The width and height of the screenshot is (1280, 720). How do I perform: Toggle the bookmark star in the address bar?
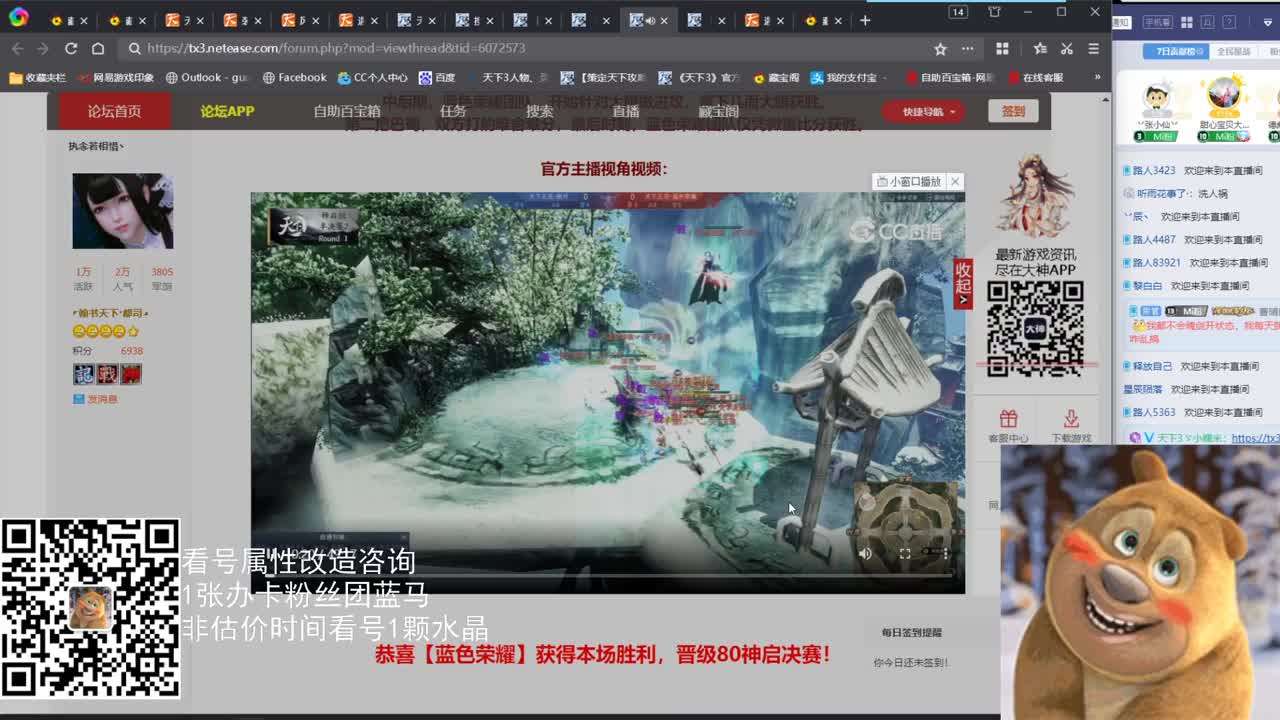[x=941, y=48]
